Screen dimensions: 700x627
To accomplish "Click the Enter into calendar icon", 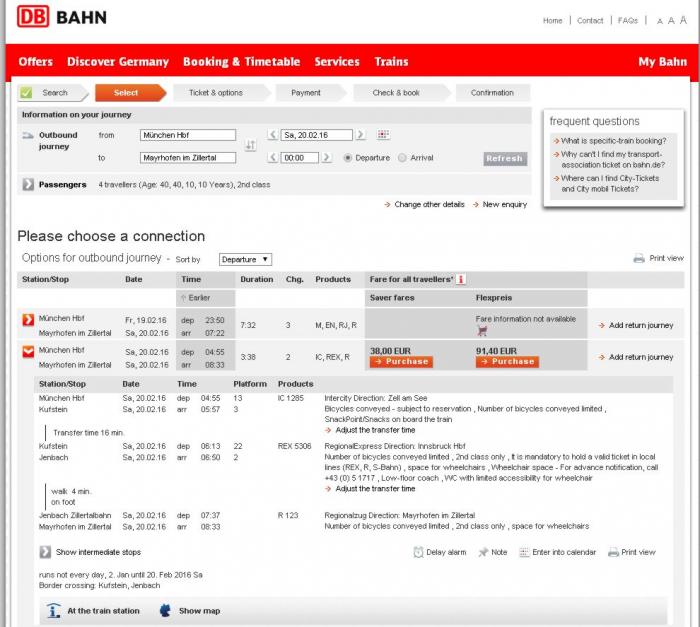I will tap(524, 552).
